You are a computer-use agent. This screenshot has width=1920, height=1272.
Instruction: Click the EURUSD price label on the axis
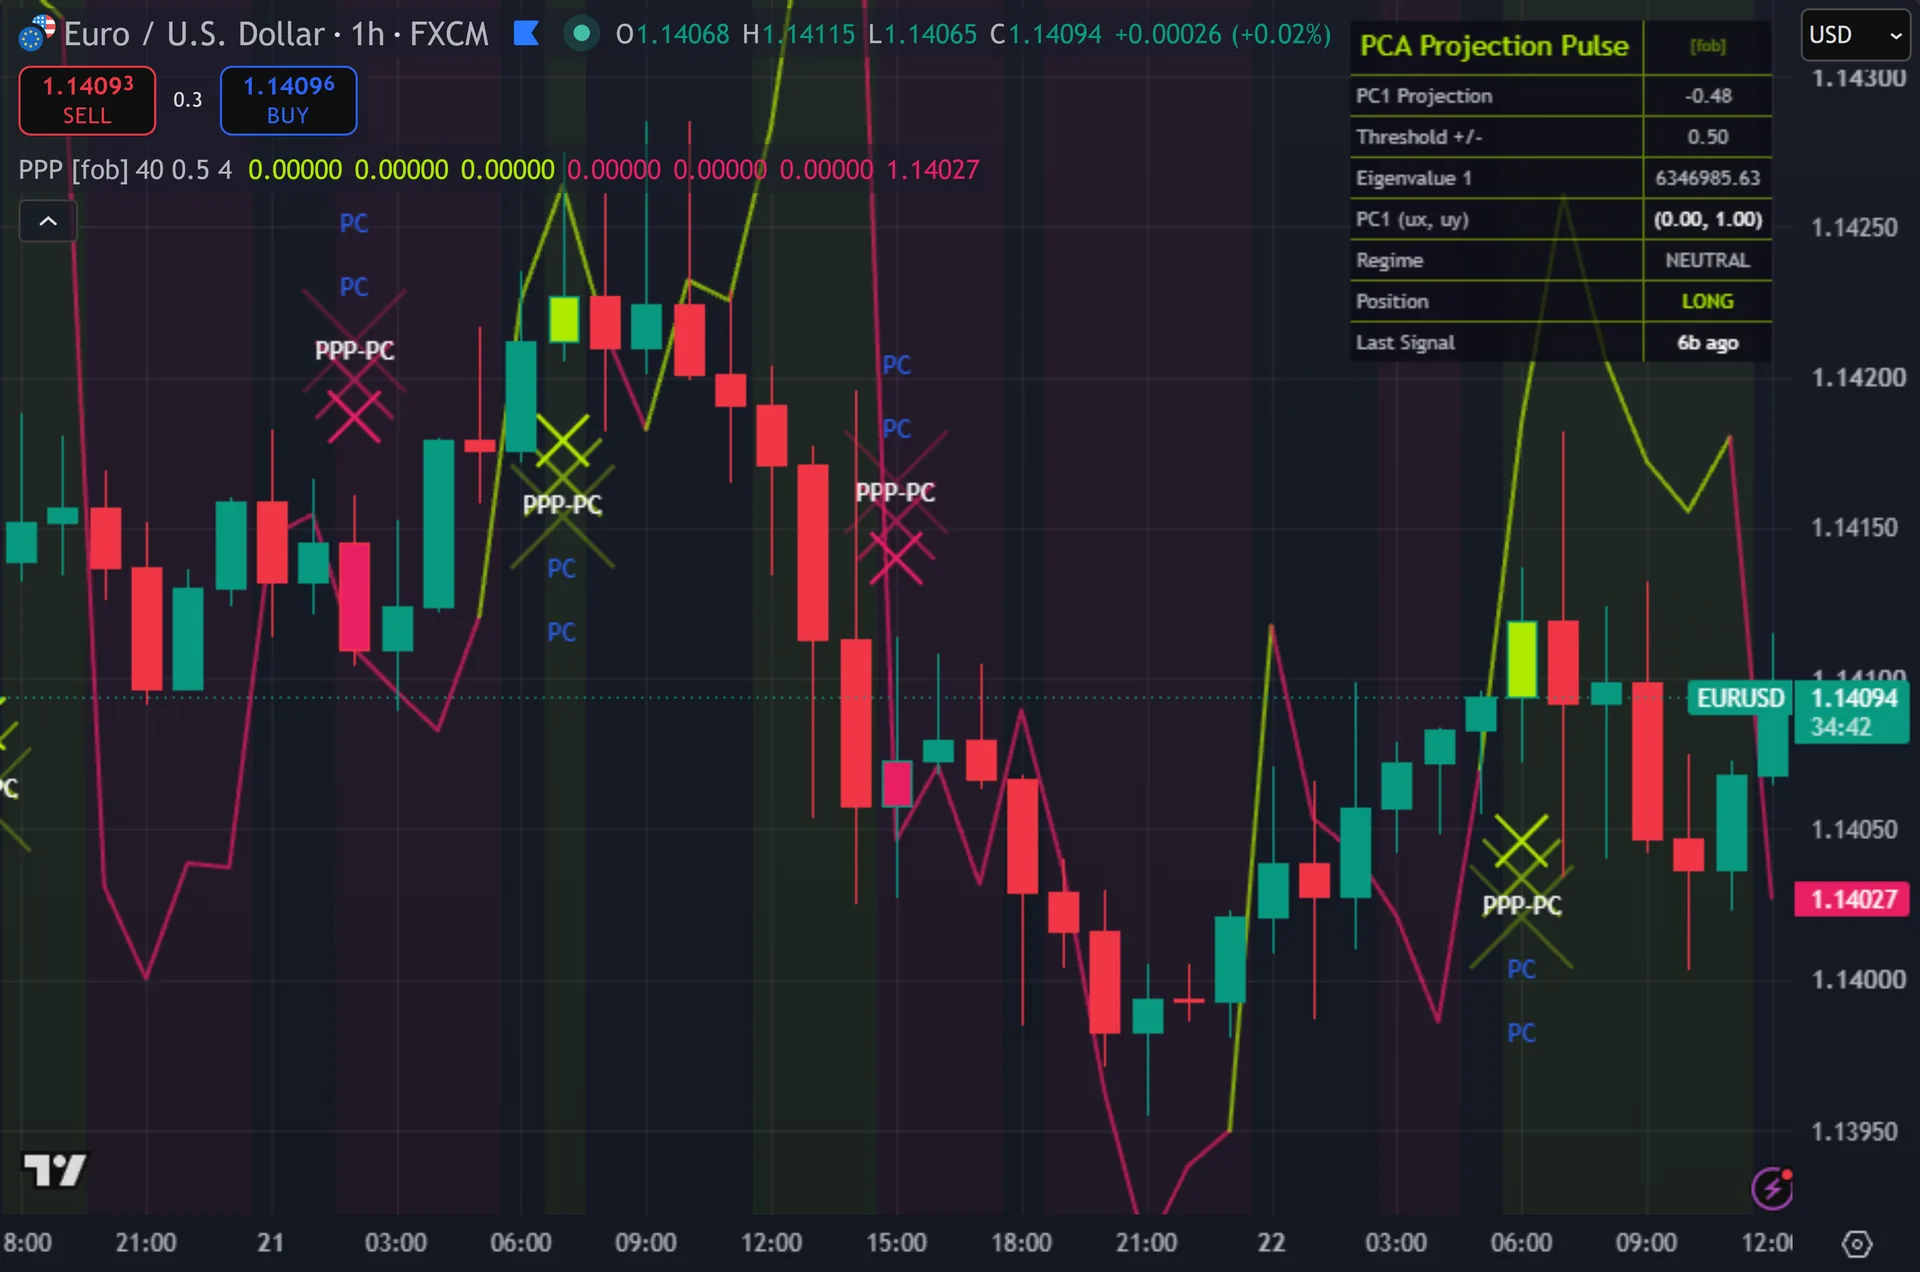coord(1740,698)
